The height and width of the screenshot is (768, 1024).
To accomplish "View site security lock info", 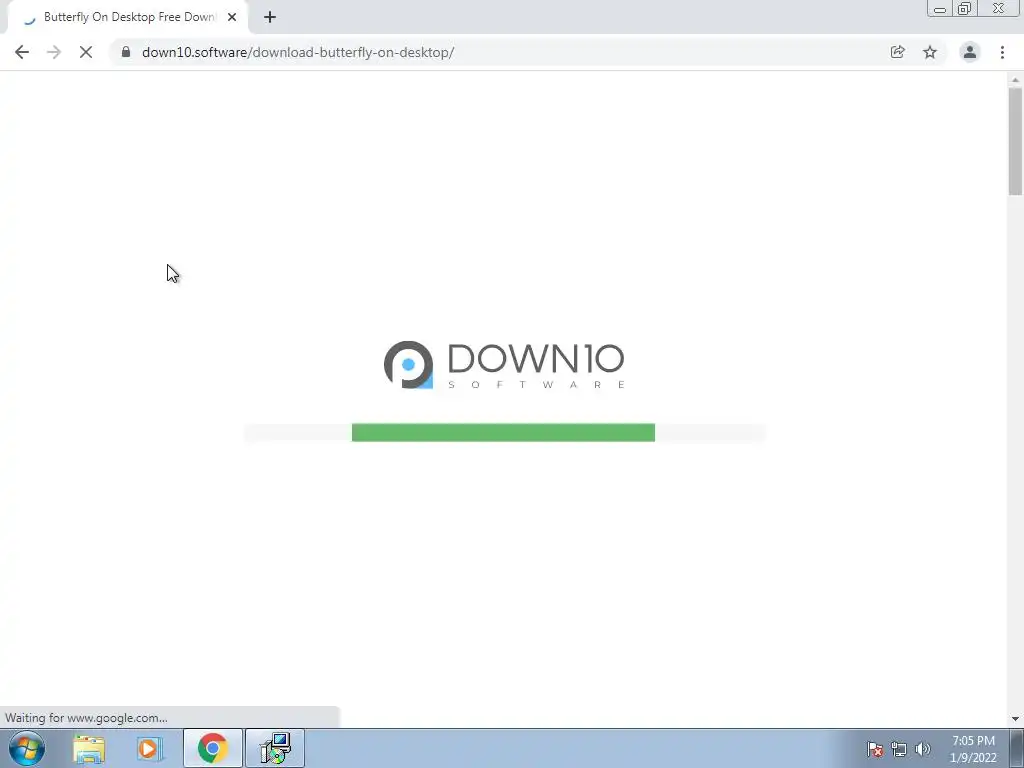I will click(x=126, y=52).
